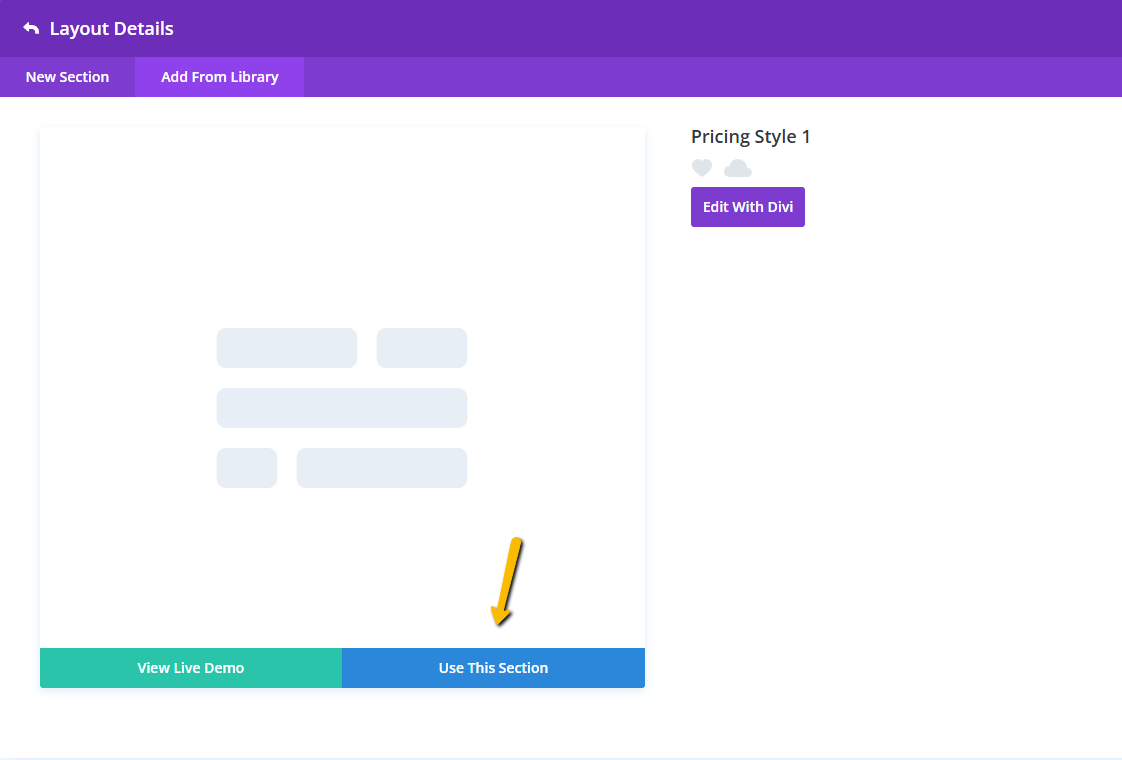This screenshot has height=760, width=1122.
Task: Click the yellow arrow annotation
Action: 505,580
